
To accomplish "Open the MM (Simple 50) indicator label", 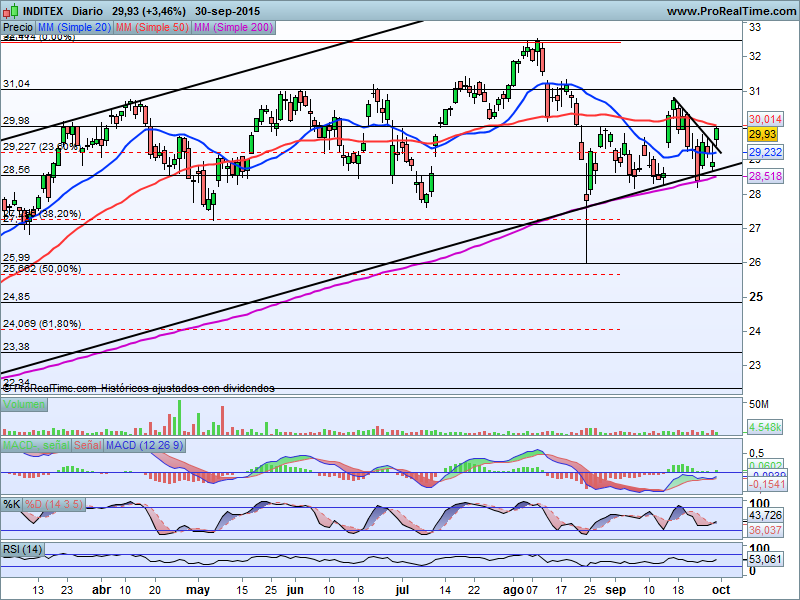I will click(x=152, y=28).
